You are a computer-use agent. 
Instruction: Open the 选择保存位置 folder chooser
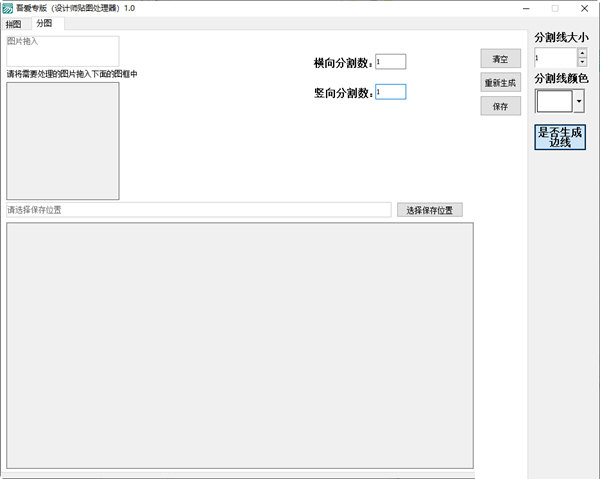coord(429,210)
